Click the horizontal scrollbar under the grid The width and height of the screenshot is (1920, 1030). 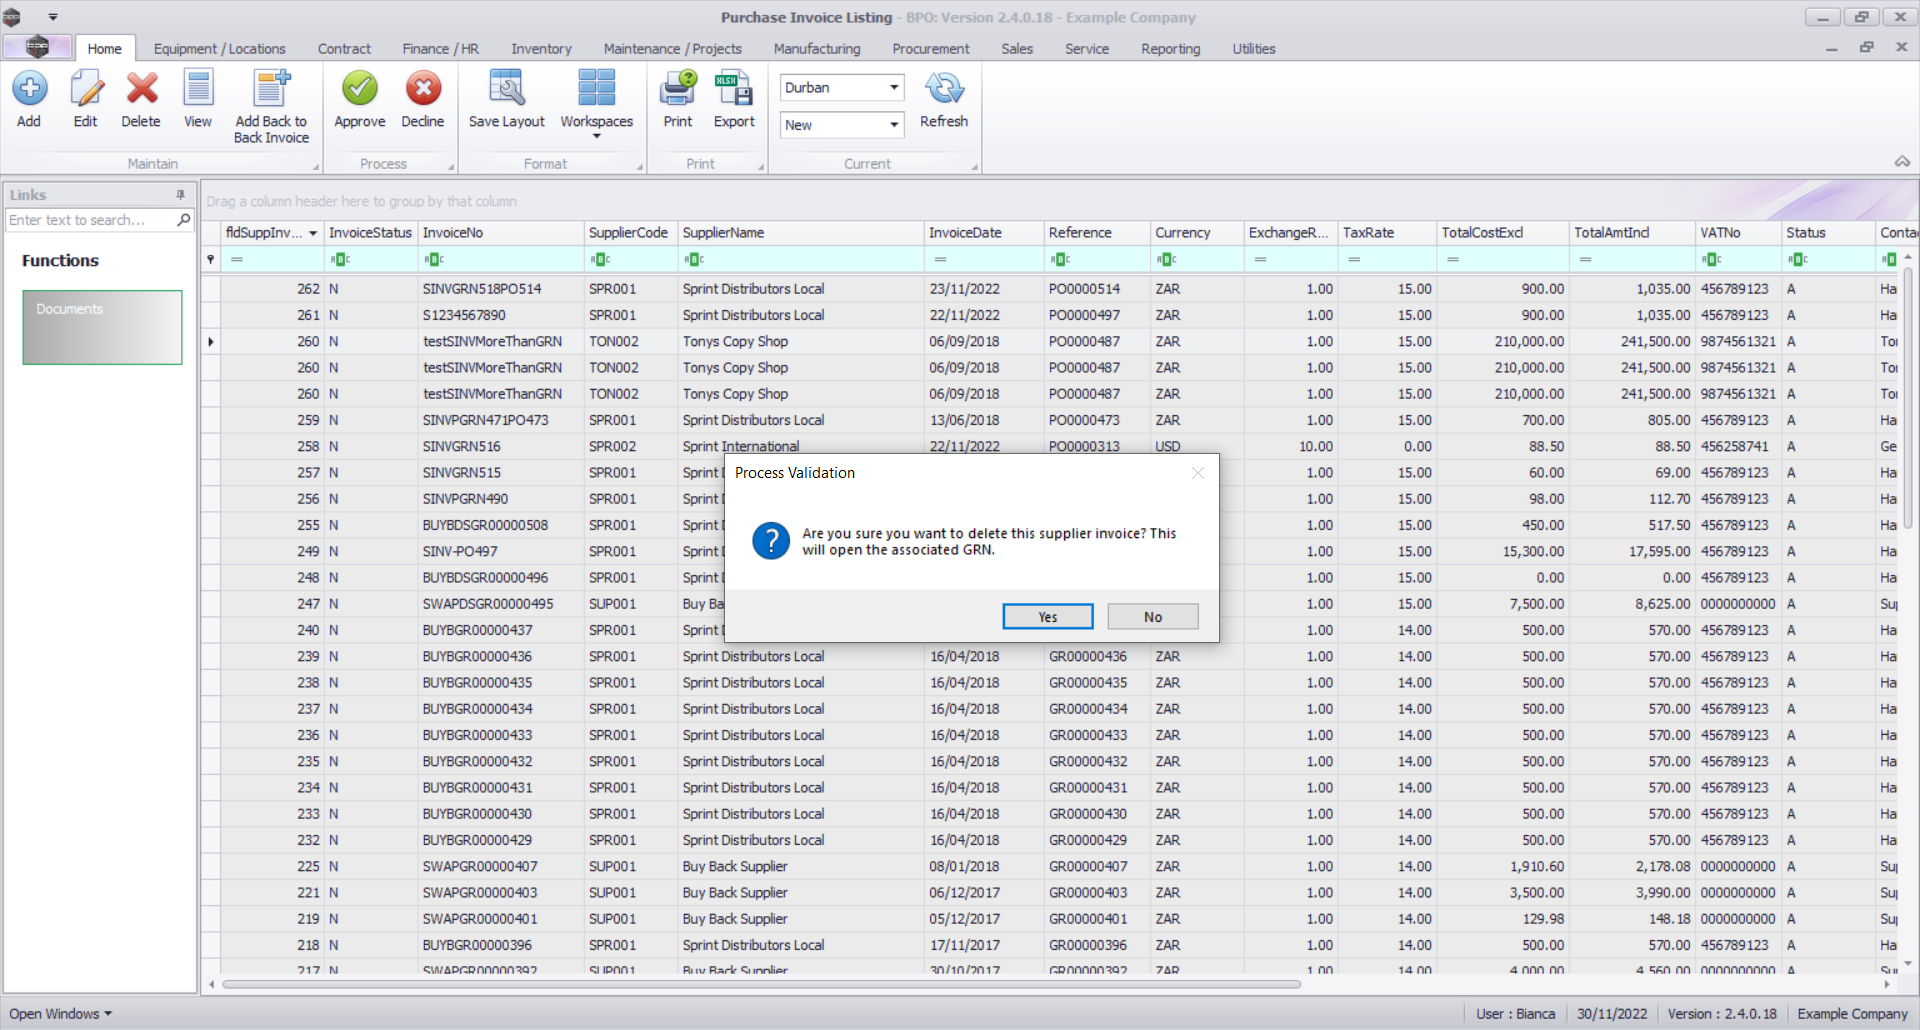click(x=760, y=985)
